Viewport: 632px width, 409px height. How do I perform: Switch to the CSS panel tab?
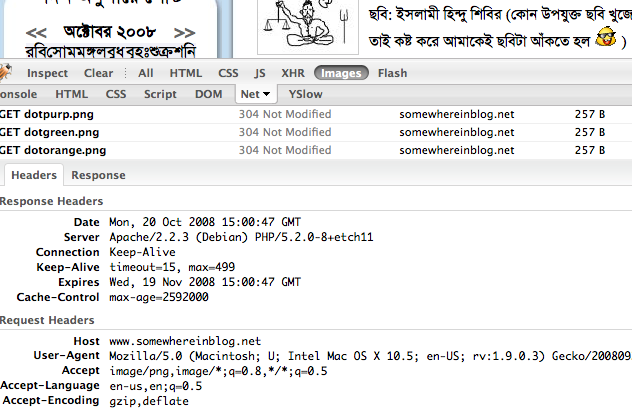pyautogui.click(x=116, y=94)
